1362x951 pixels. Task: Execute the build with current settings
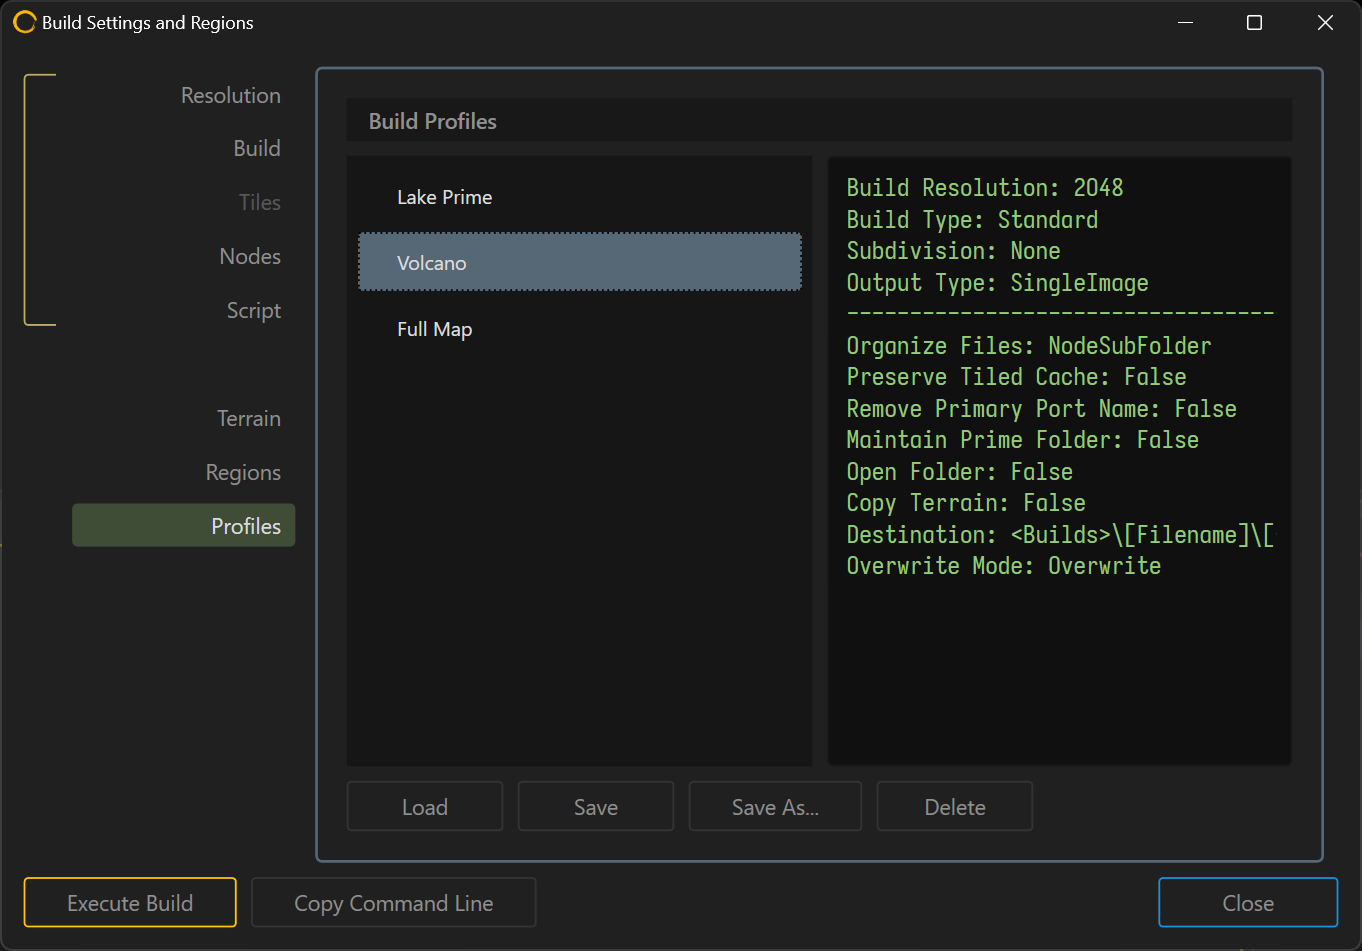129,902
